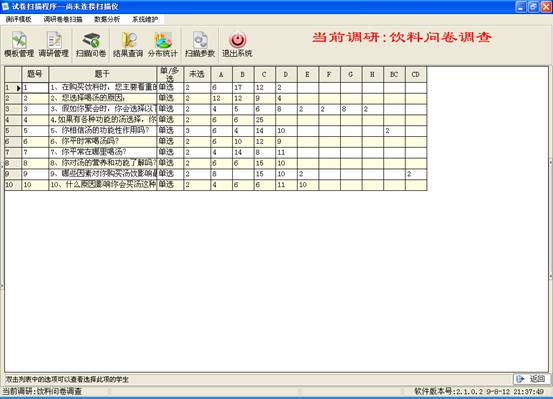Click column header G
Screen dimensions: 553x399
(351, 74)
